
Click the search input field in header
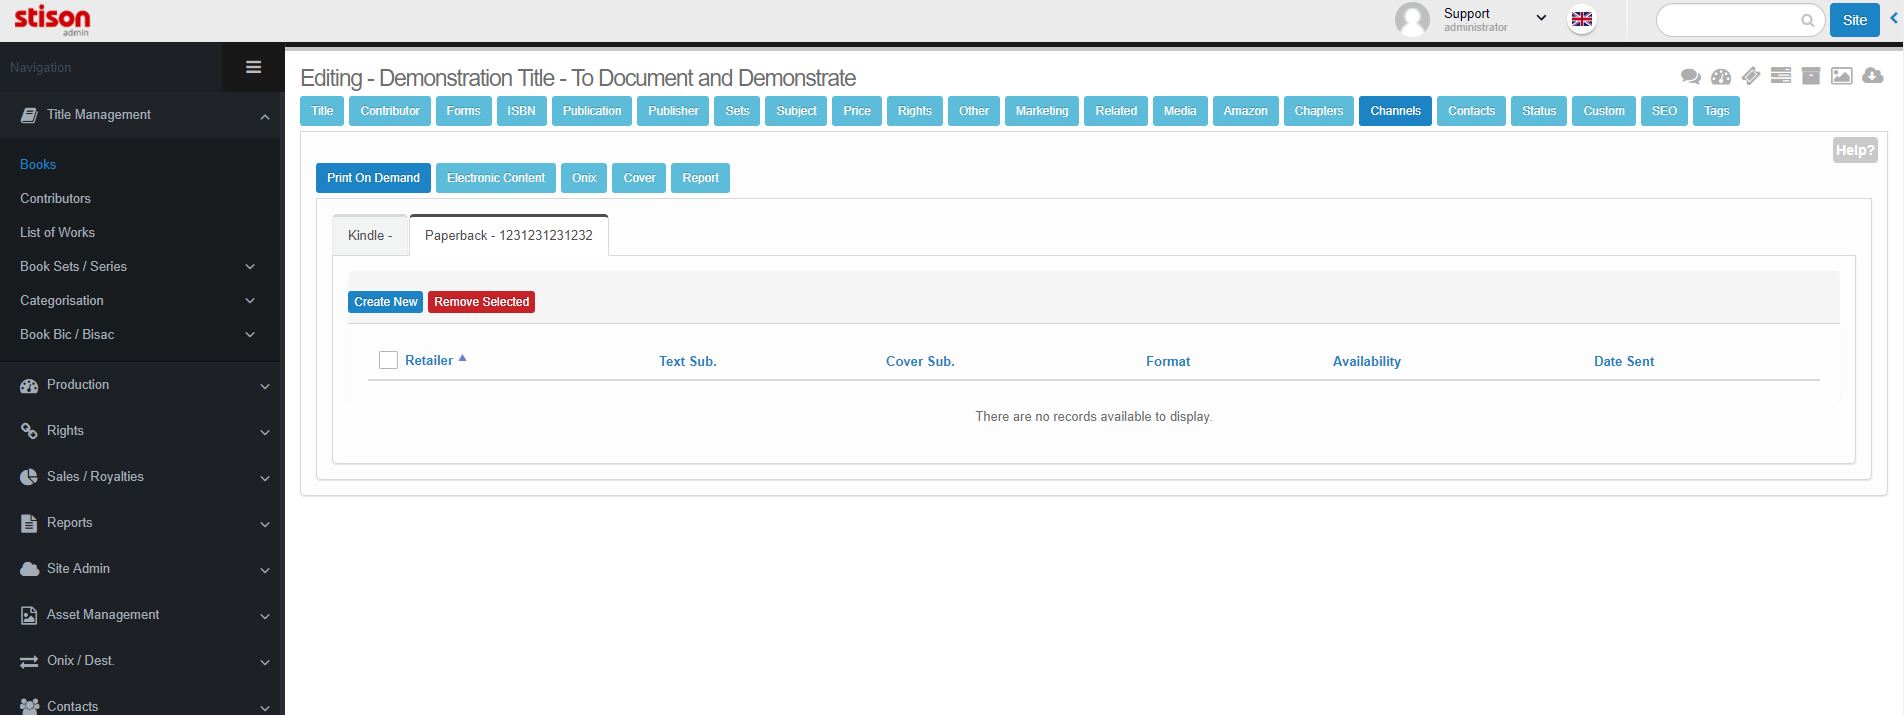tap(1730, 20)
